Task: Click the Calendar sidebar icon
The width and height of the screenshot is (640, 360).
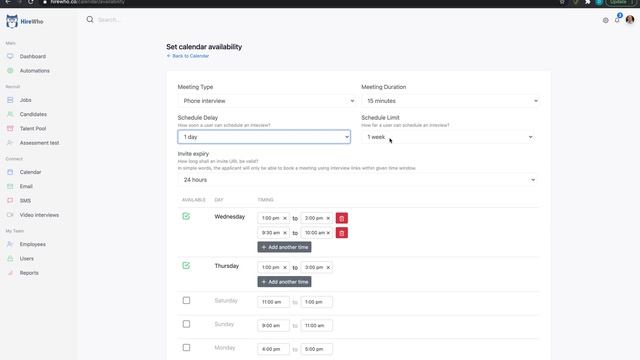Action: pos(10,172)
